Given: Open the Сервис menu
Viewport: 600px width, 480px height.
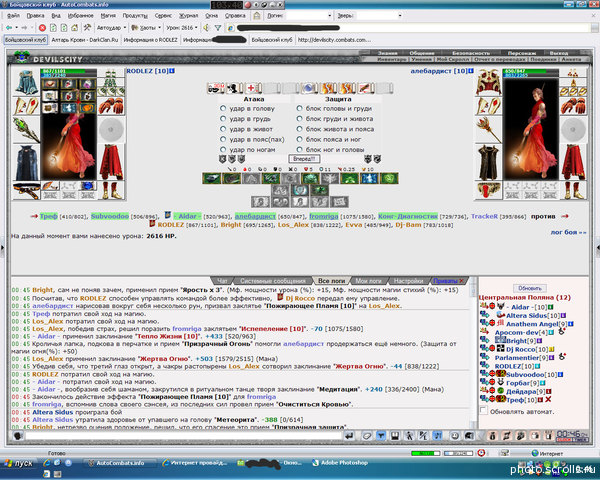Looking at the screenshot, I should coord(163,16).
